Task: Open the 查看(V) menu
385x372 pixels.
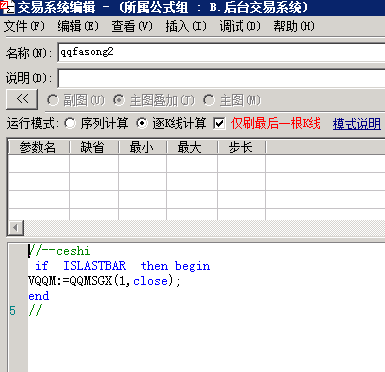Action: (x=132, y=26)
